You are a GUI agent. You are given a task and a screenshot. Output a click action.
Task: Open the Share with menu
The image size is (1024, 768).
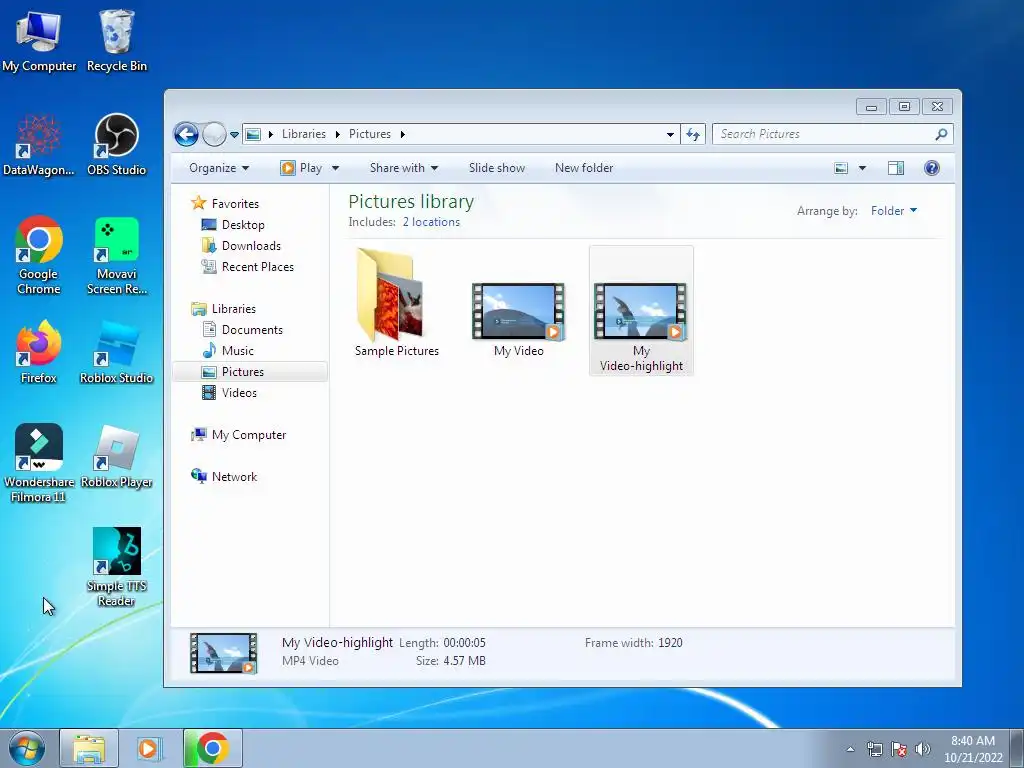pos(404,168)
